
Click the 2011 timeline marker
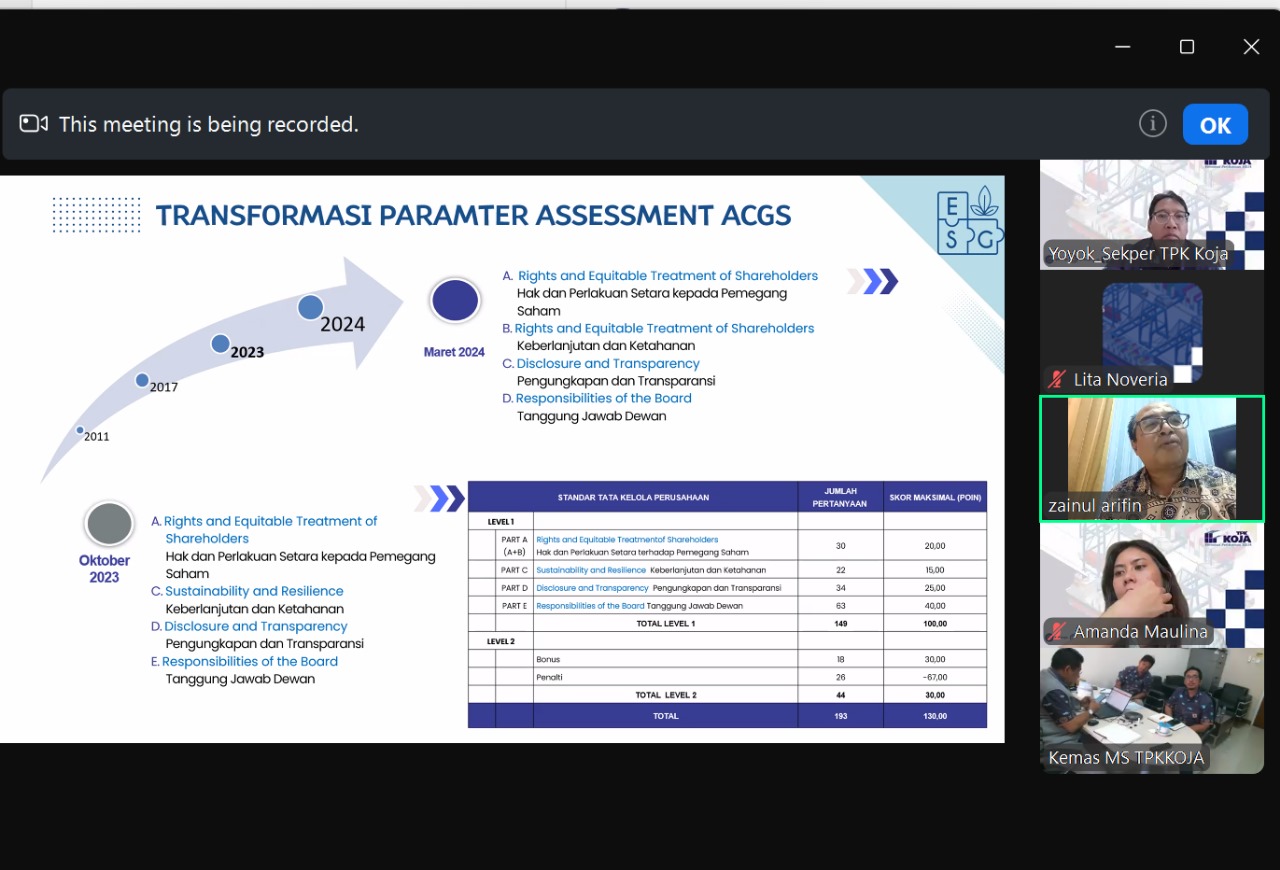tap(80, 430)
